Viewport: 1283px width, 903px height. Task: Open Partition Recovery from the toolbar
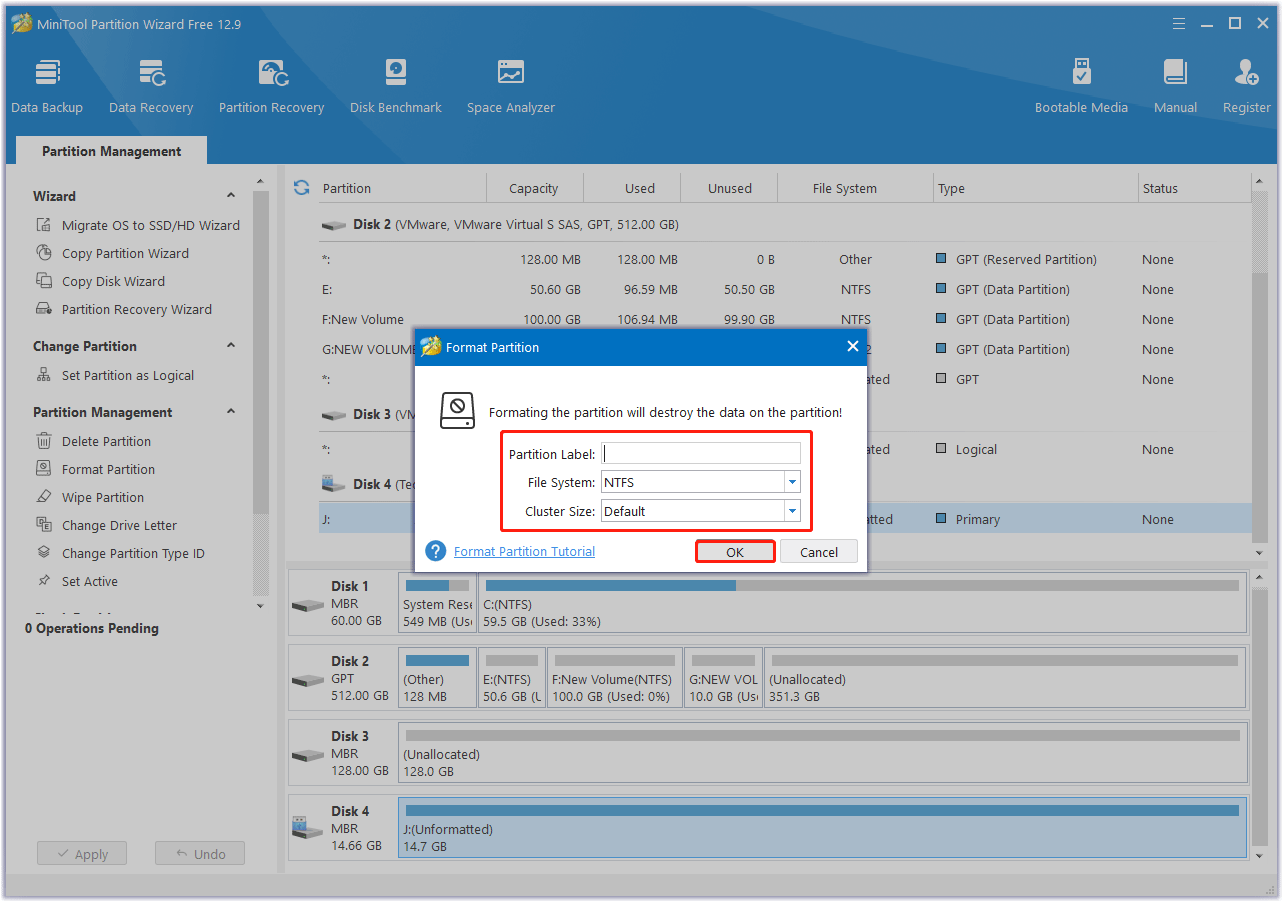point(271,86)
